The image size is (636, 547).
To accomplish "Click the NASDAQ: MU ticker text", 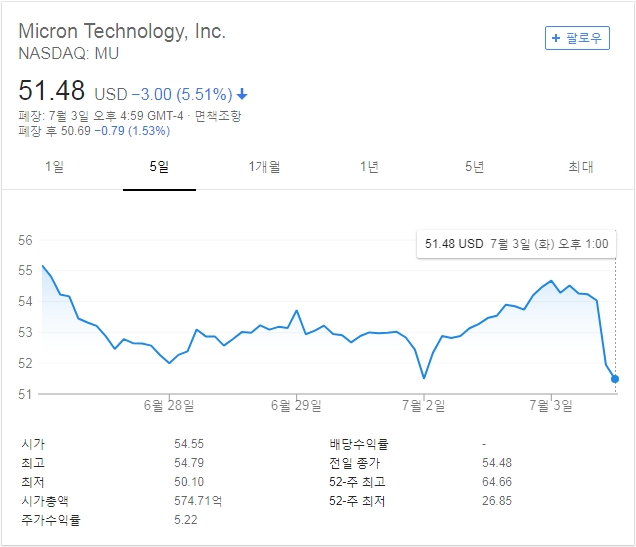I will coord(69,54).
